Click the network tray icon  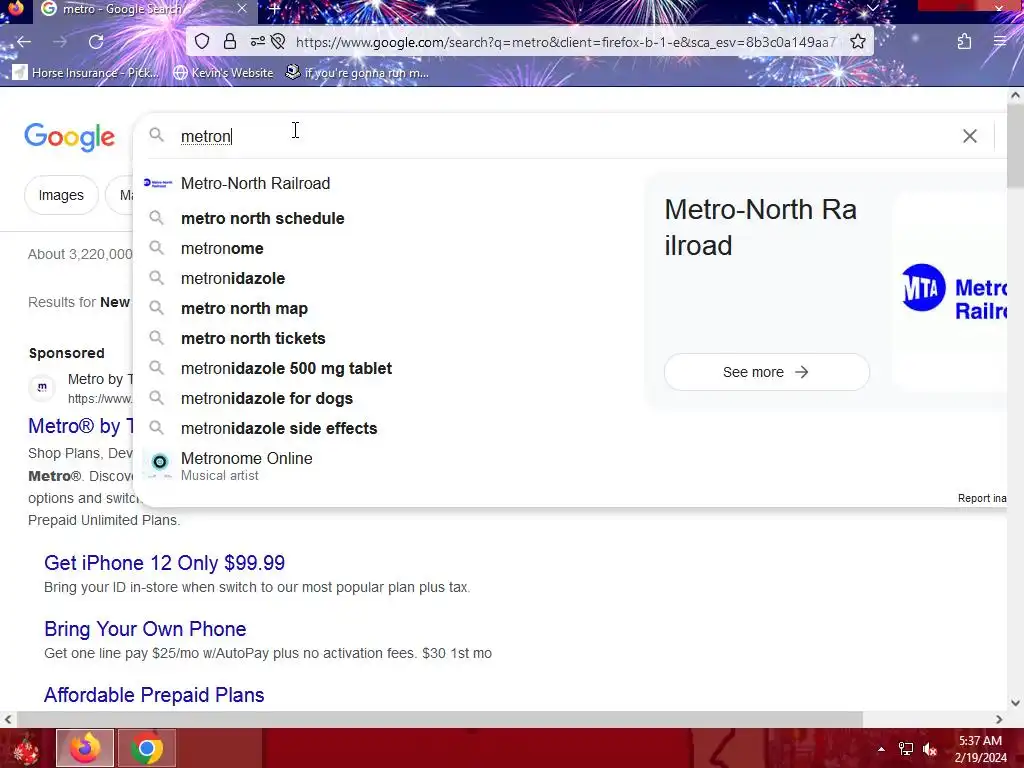click(x=906, y=749)
